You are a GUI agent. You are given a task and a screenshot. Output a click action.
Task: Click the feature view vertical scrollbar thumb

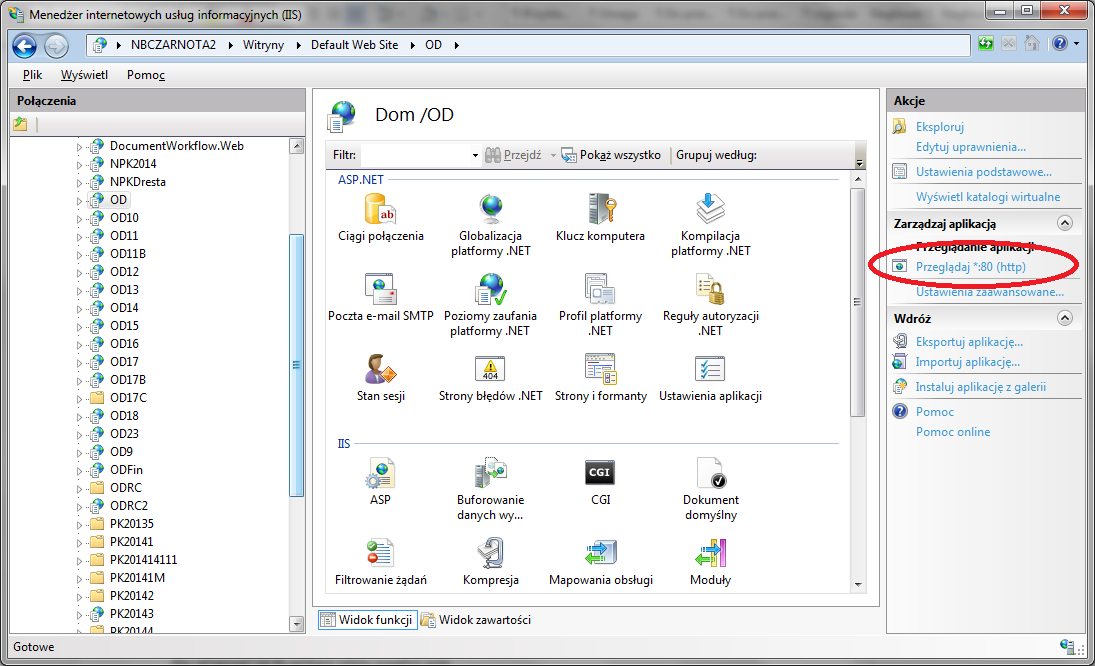(858, 302)
